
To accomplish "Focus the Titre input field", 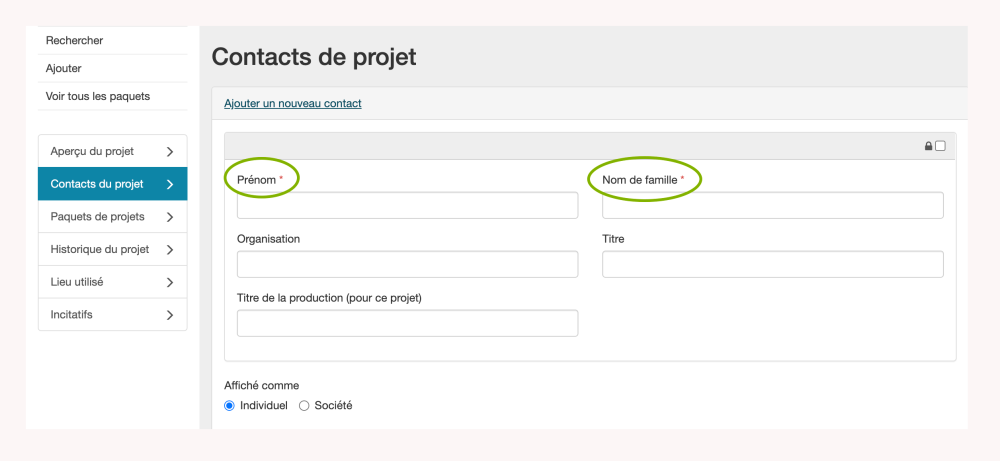I will (772, 265).
